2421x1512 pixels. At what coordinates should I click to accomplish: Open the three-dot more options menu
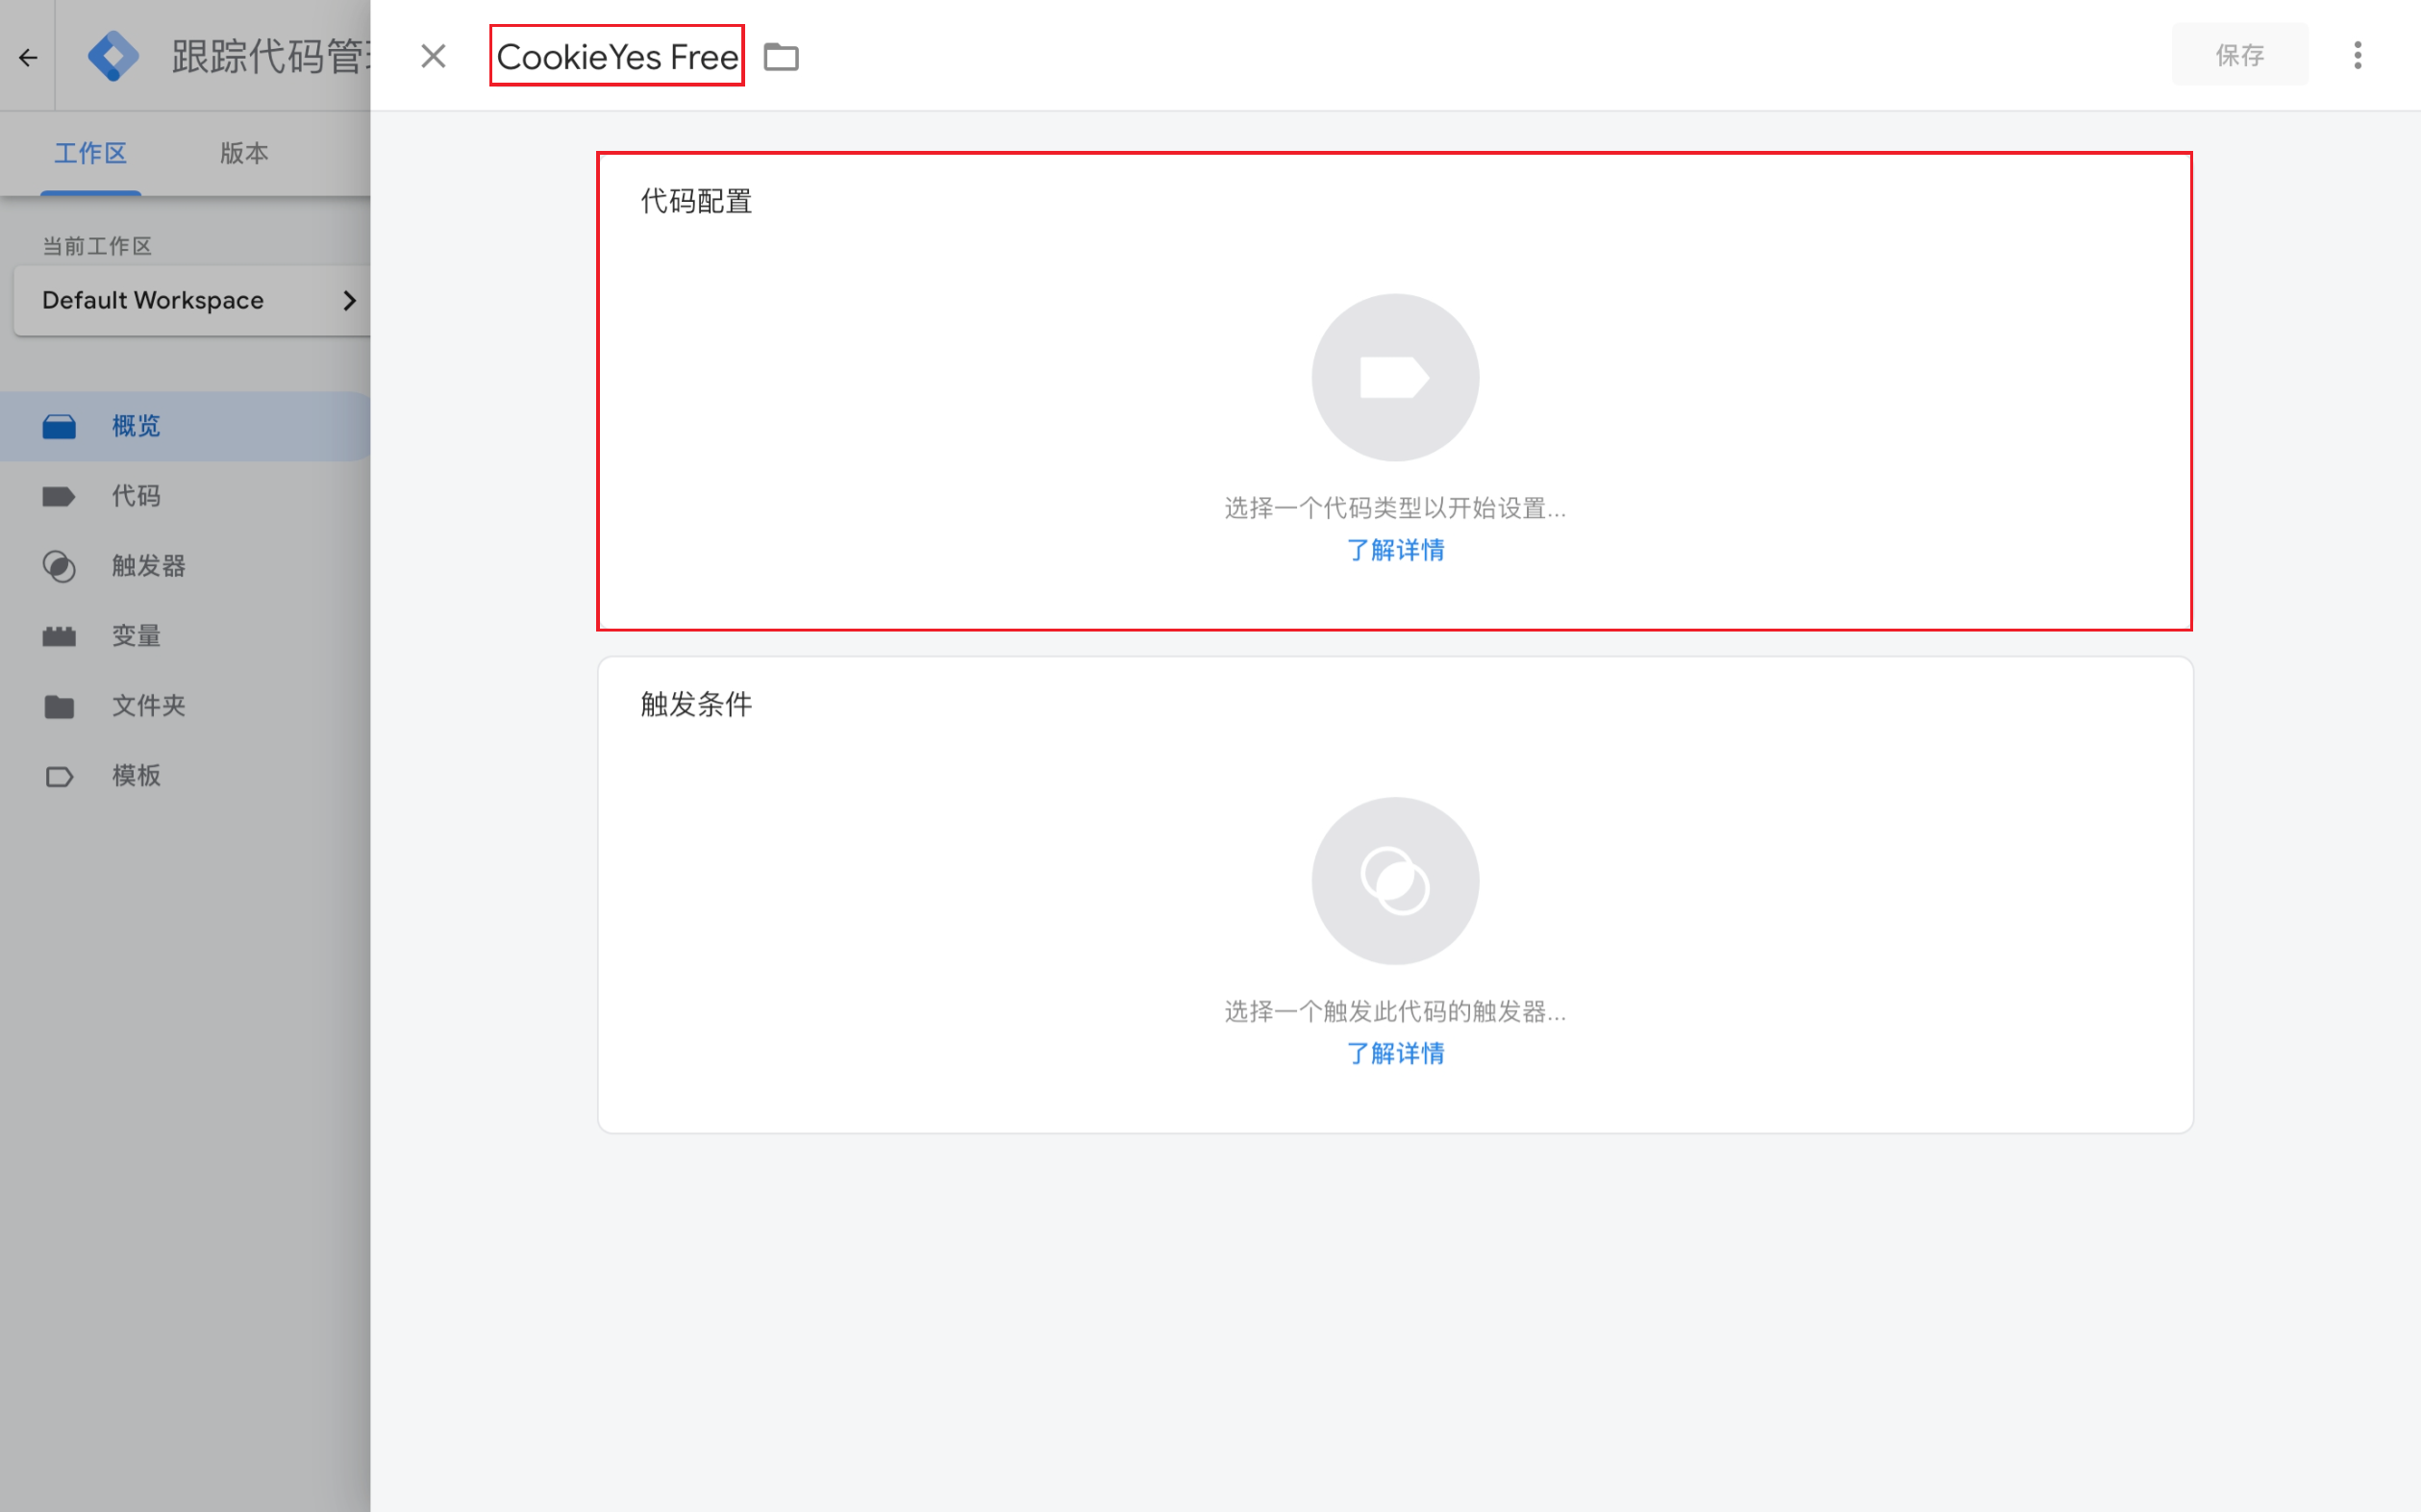[x=2357, y=55]
